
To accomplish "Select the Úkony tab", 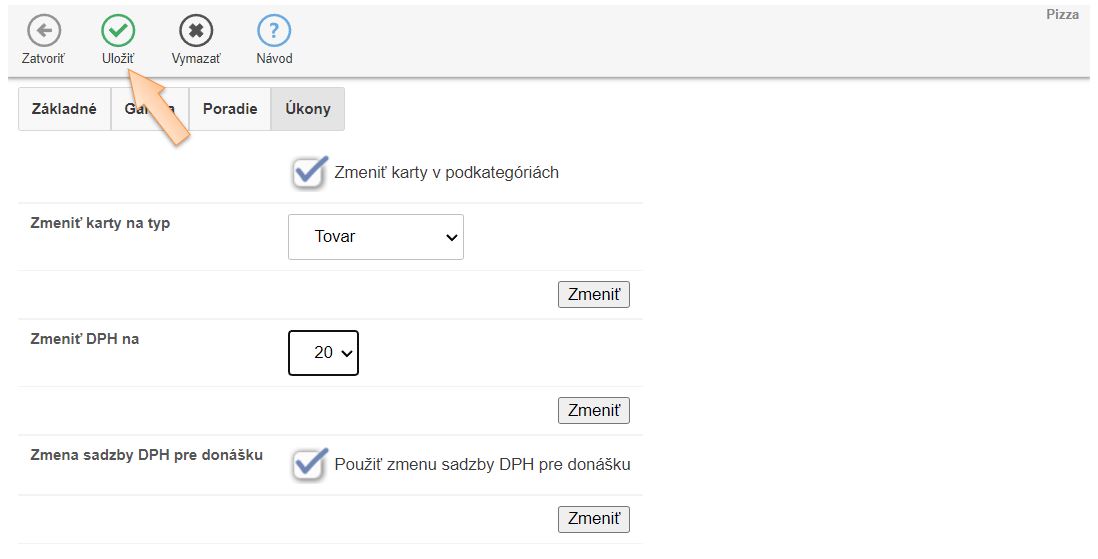I will 307,109.
